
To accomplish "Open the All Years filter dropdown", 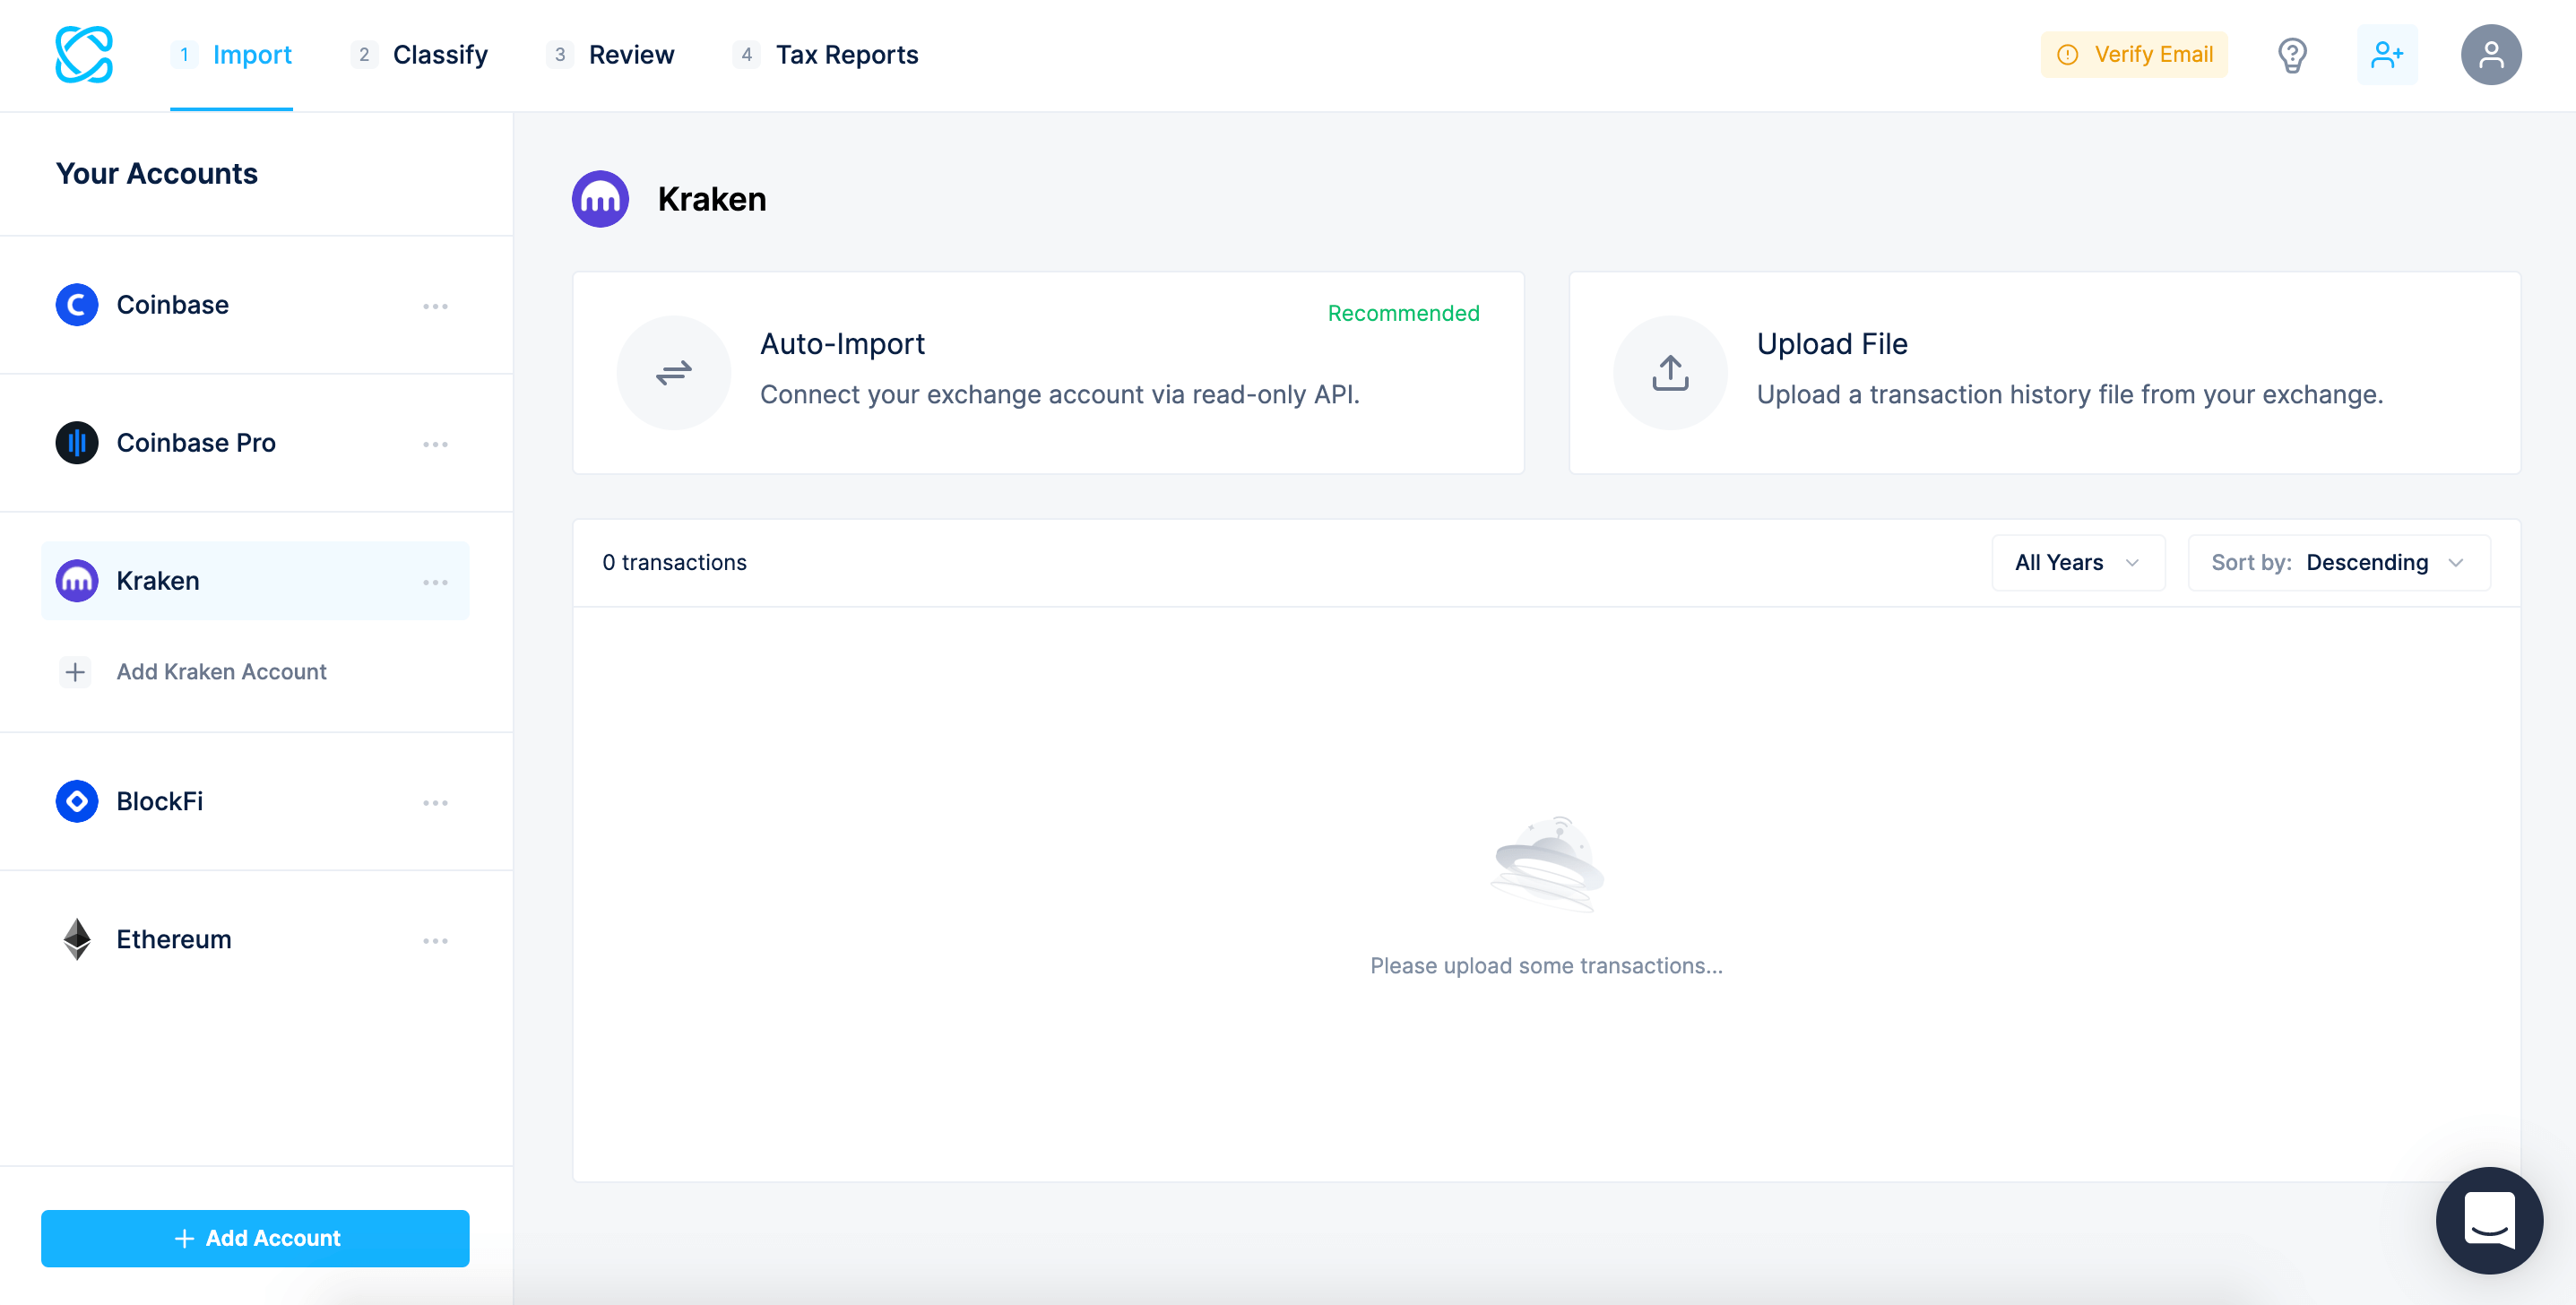I will coord(2076,562).
